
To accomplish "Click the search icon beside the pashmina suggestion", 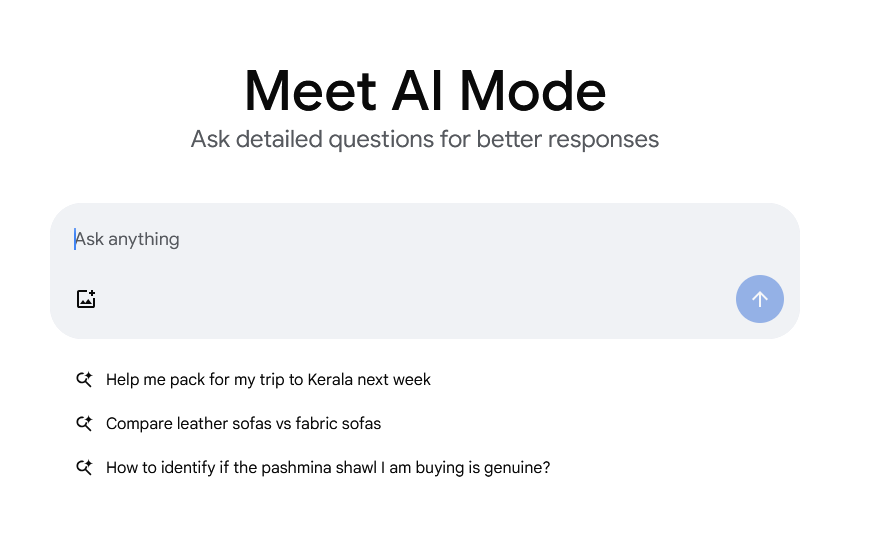I will [x=85, y=468].
